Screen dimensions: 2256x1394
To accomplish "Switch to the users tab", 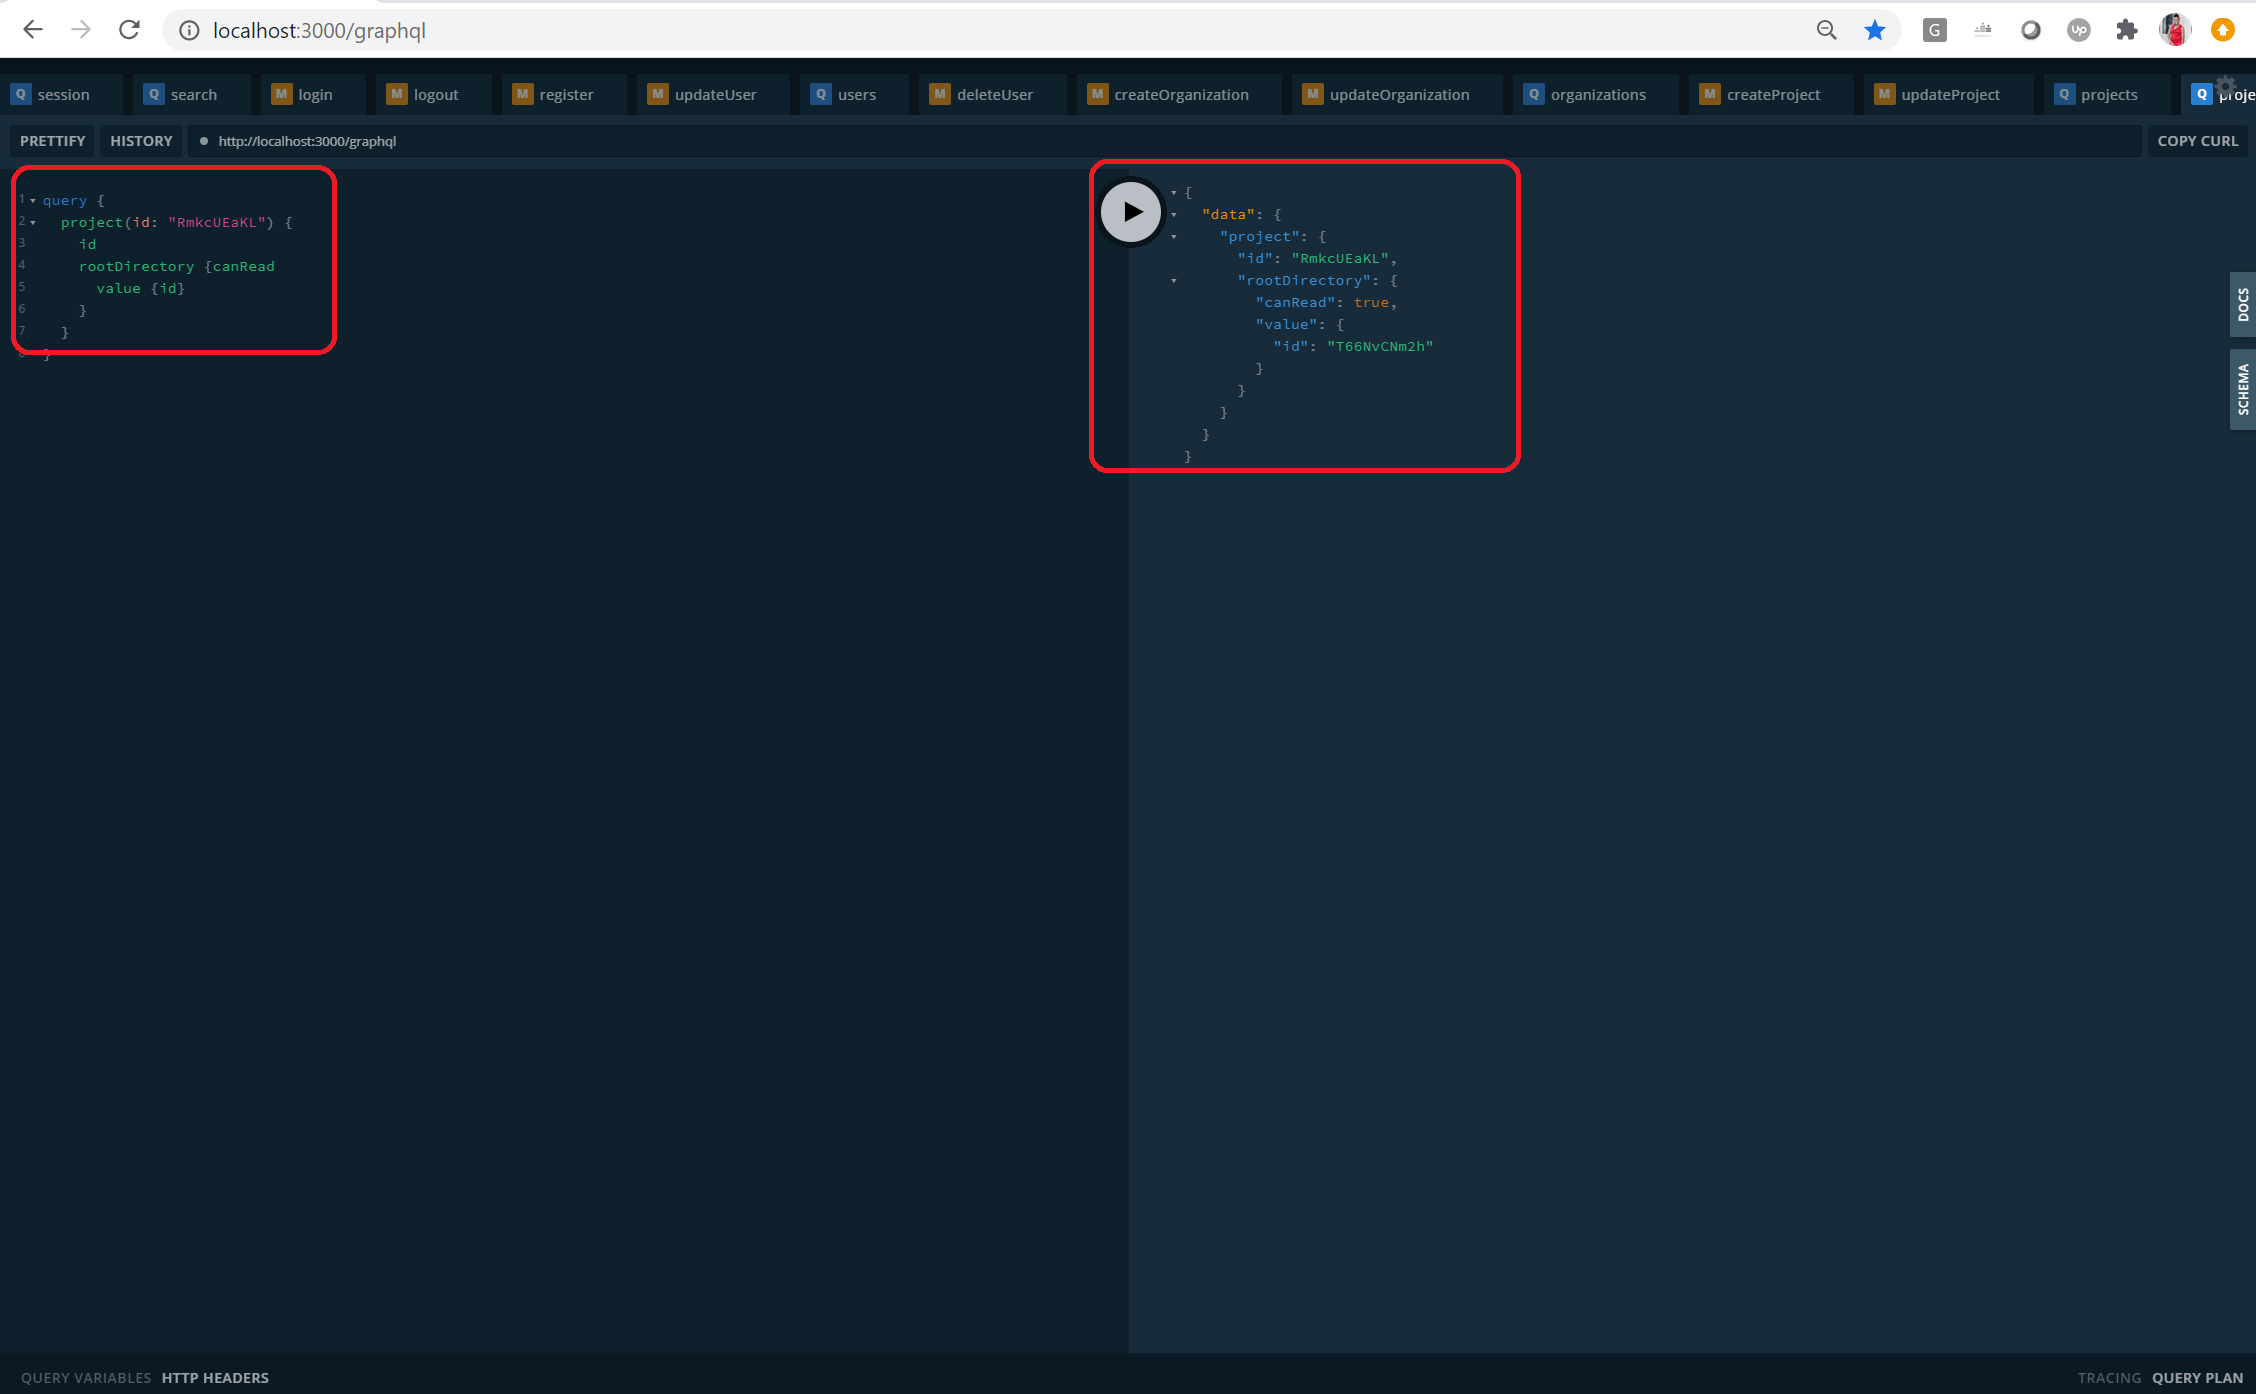I will [851, 94].
